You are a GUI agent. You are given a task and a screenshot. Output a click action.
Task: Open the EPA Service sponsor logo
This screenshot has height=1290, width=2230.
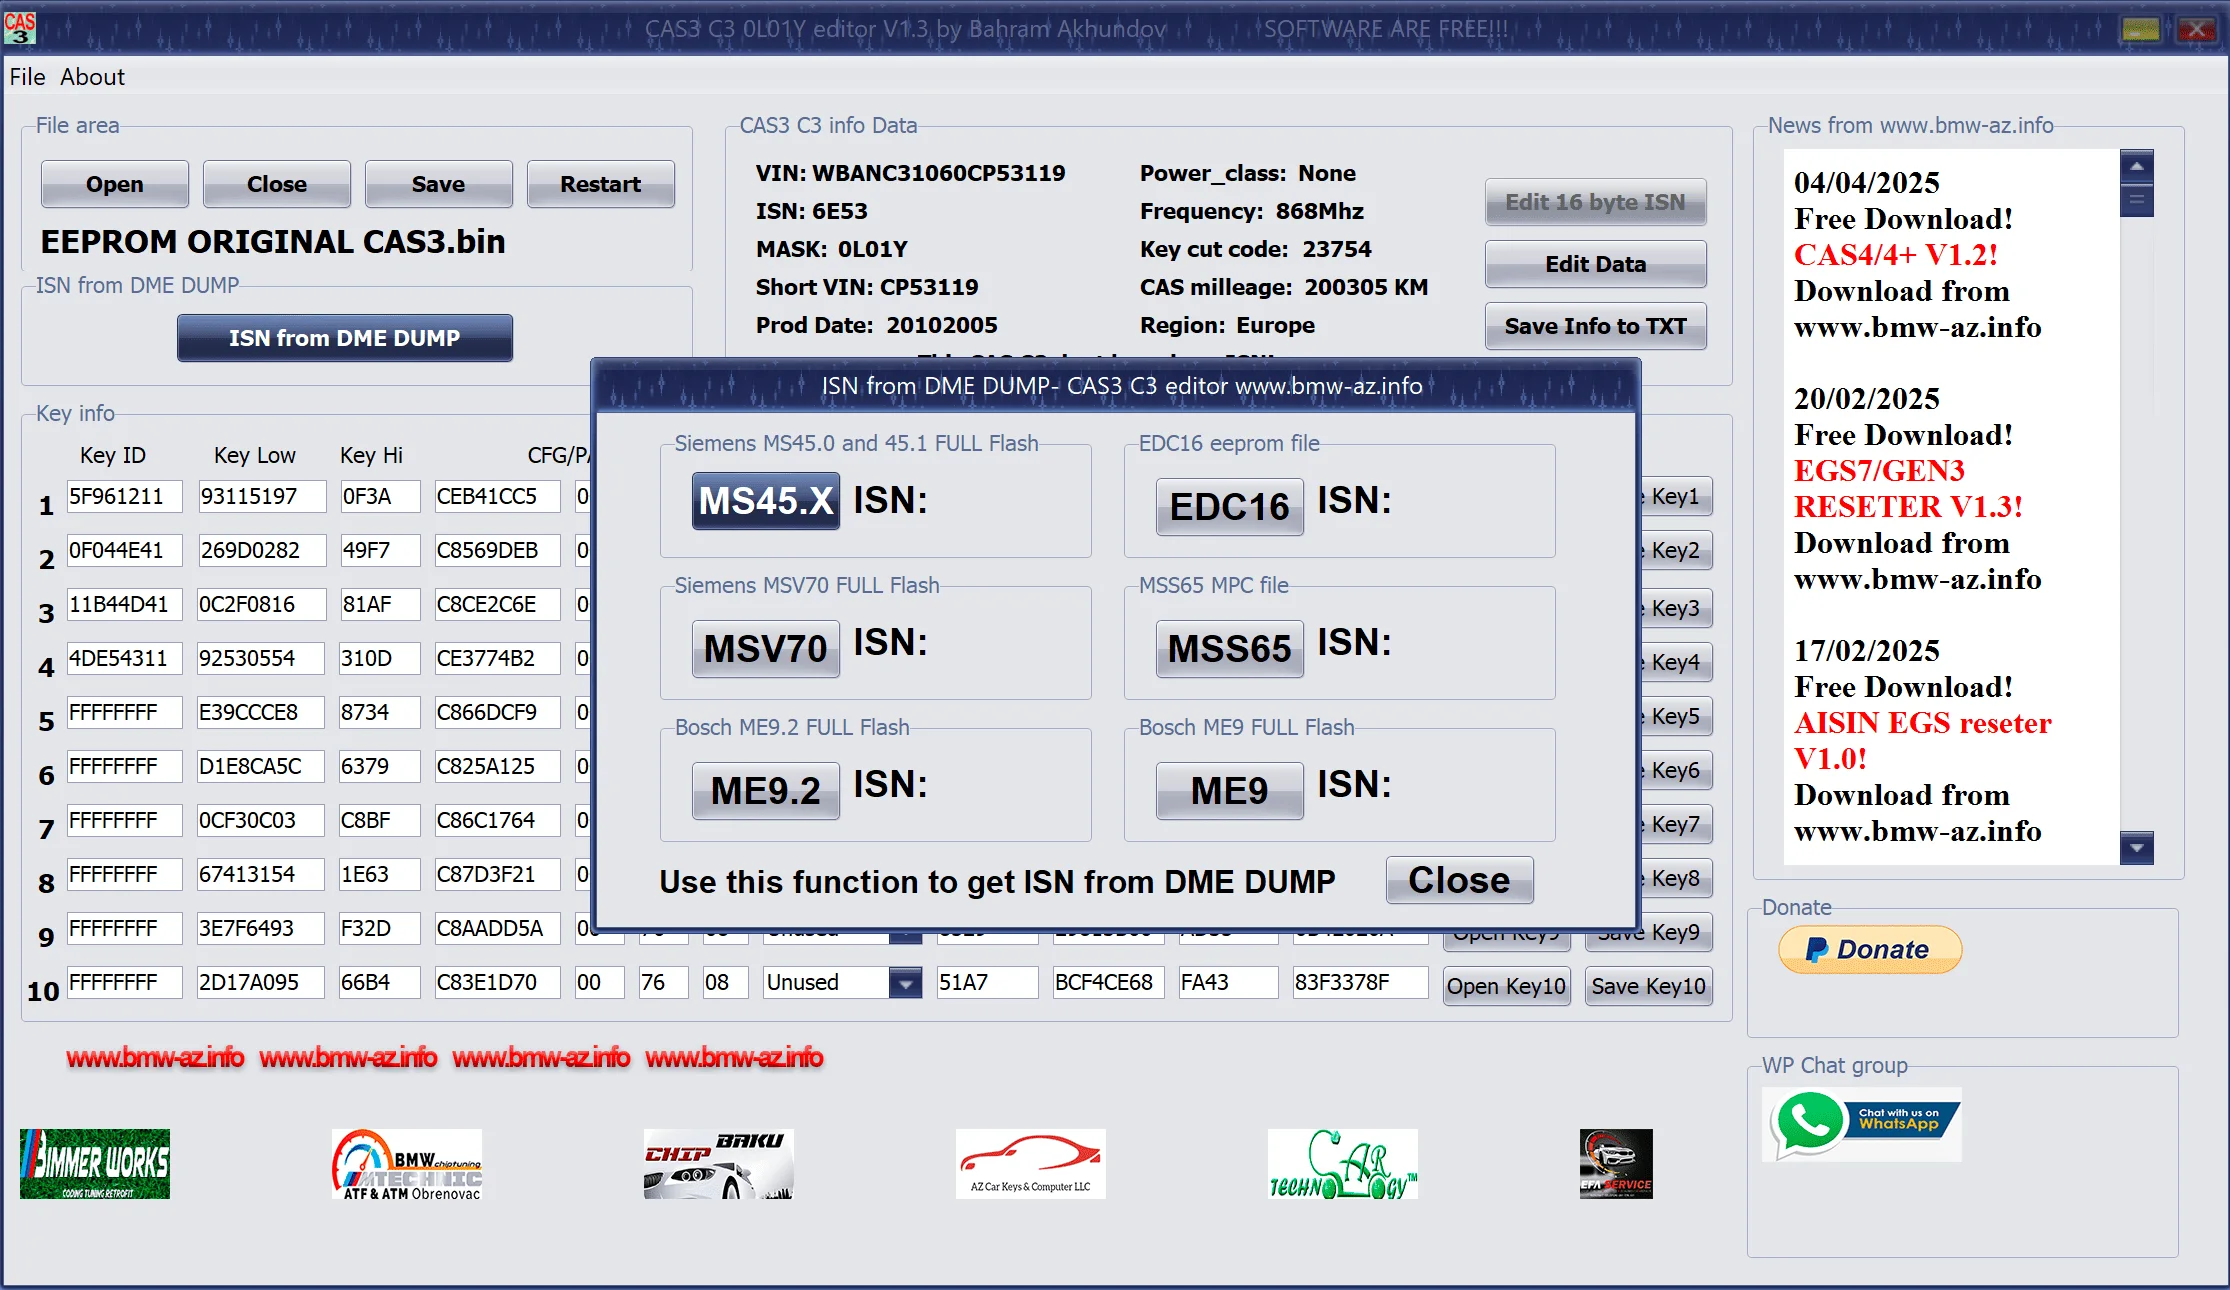tap(1616, 1164)
